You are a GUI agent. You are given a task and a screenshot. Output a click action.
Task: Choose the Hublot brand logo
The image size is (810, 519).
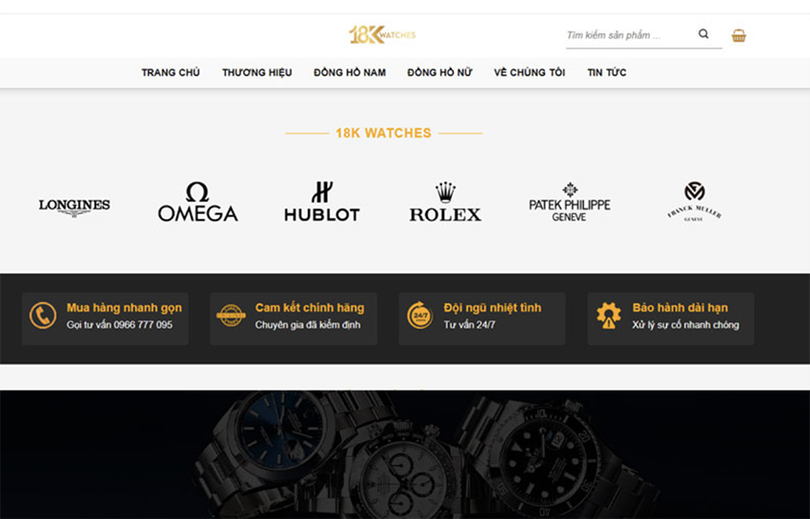[322, 202]
